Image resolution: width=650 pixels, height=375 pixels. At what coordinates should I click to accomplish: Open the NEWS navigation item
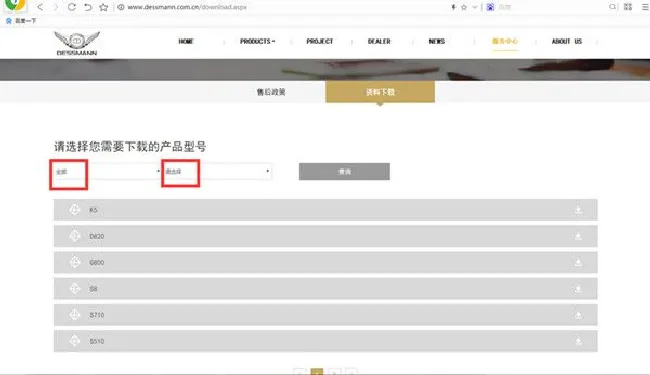[437, 41]
